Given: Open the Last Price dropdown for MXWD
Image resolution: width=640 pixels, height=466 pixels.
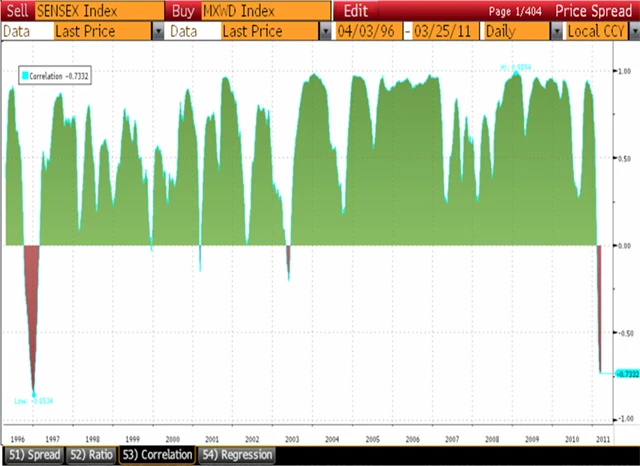Looking at the screenshot, I should 326,31.
